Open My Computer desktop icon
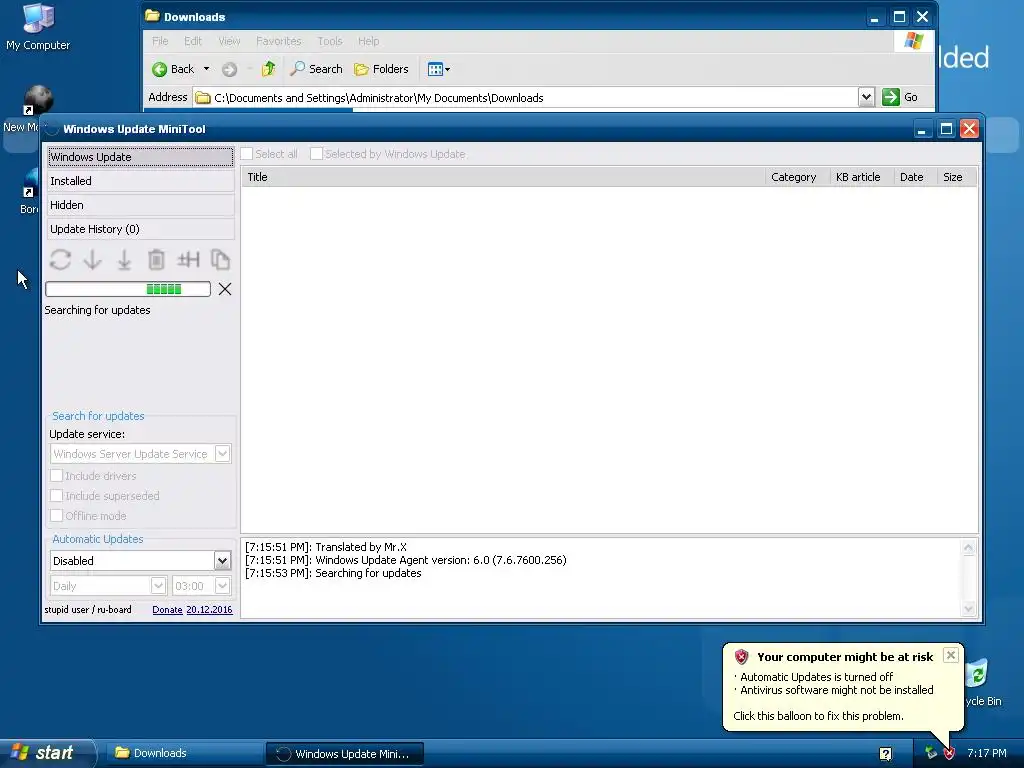This screenshot has width=1024, height=768. [38, 27]
